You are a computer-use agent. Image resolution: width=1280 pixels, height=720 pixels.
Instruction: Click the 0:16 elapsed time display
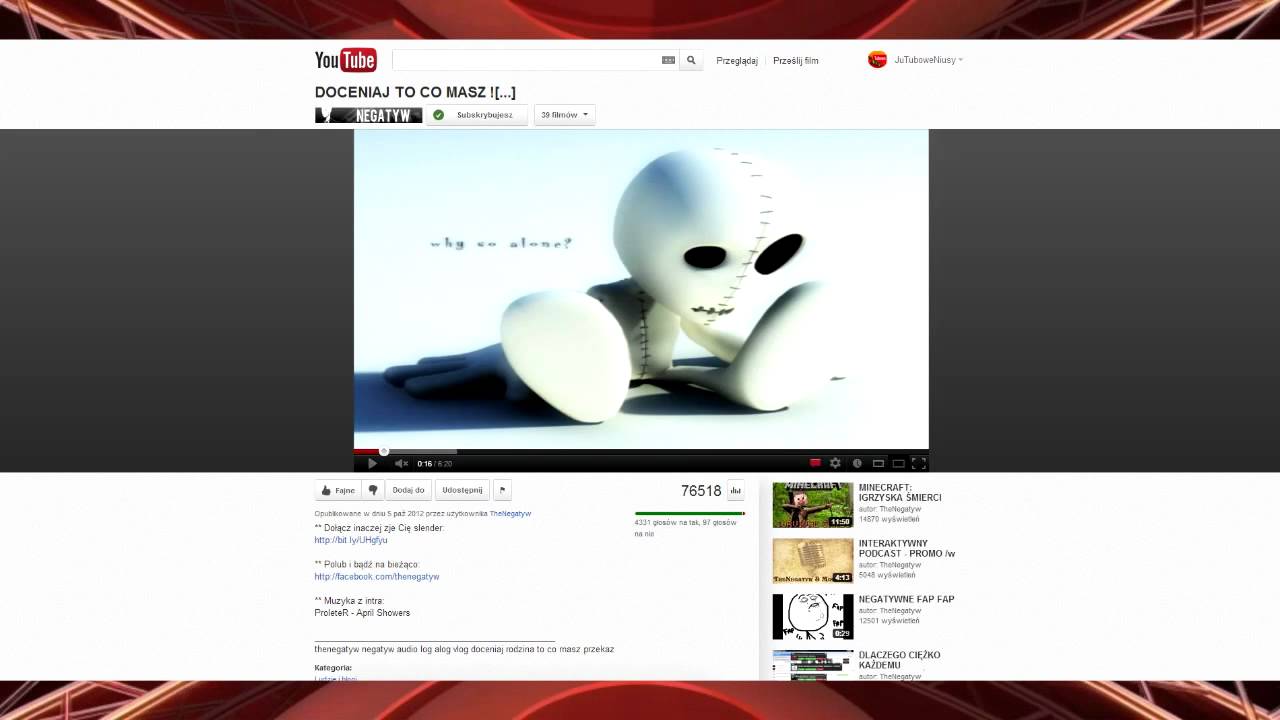coord(424,464)
